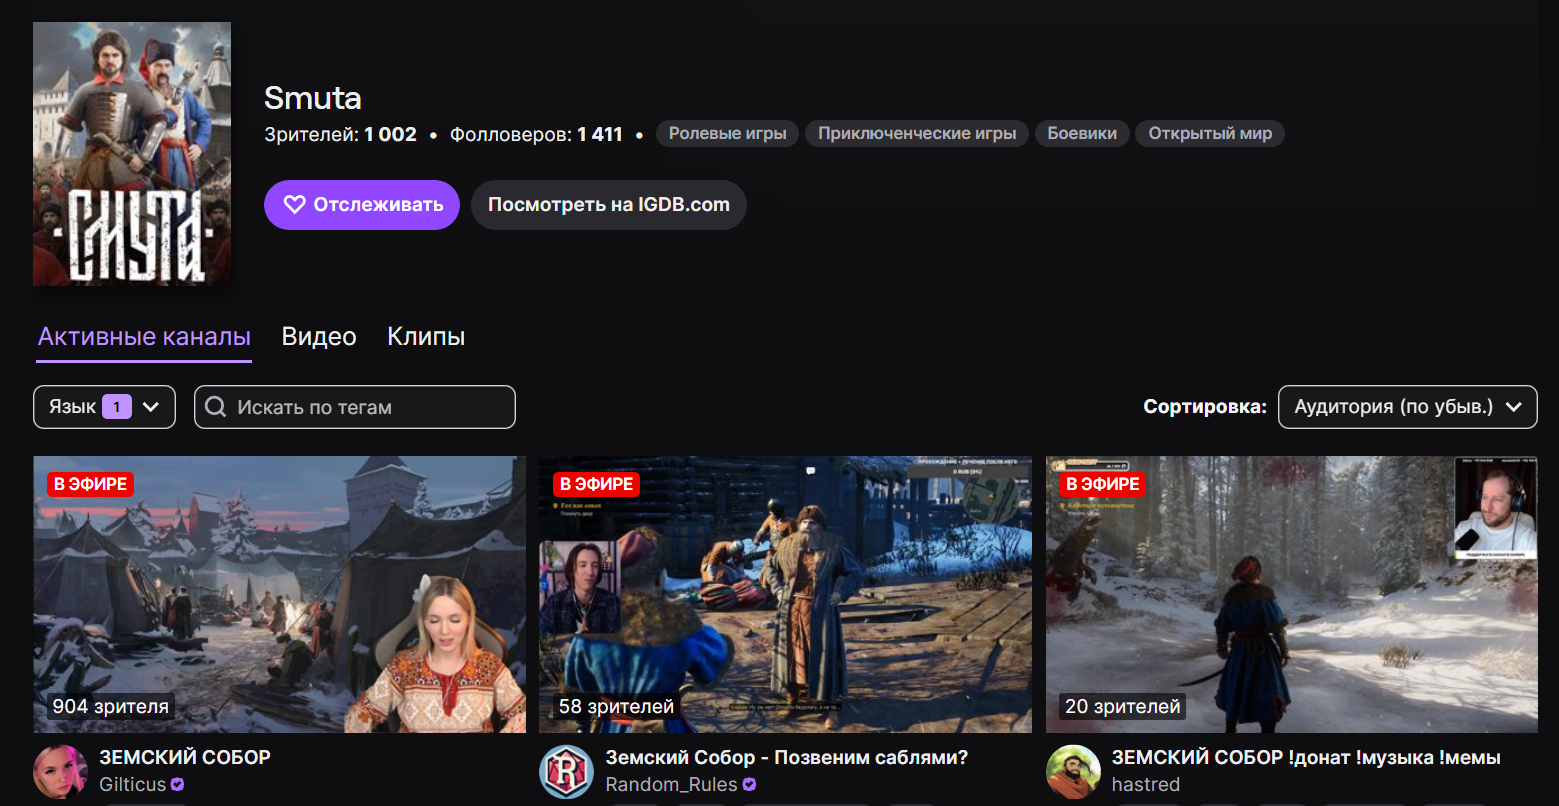Click the В ЭФИРЕ badge on Gilticus stream

click(x=90, y=484)
